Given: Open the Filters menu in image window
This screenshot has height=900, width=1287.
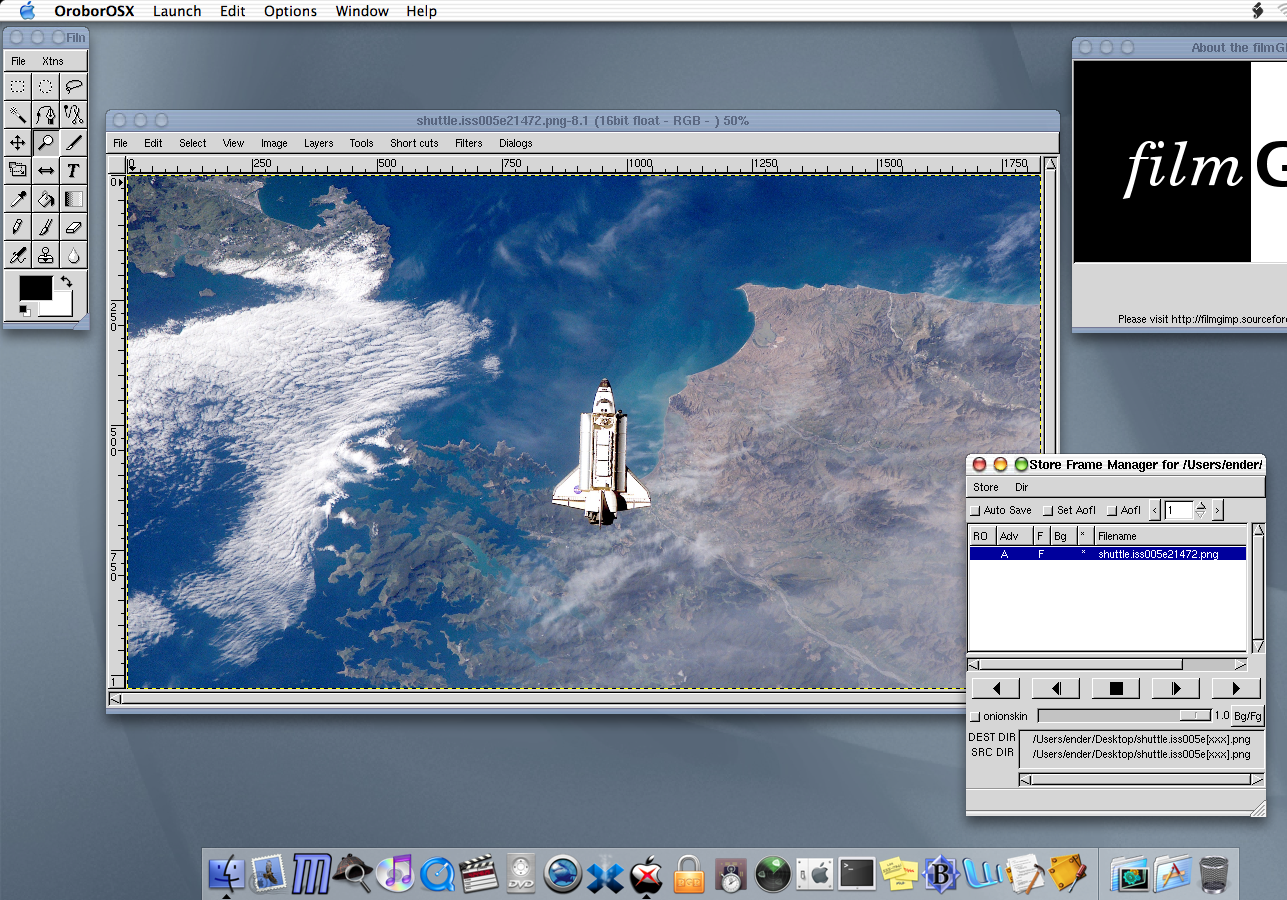Looking at the screenshot, I should point(468,143).
